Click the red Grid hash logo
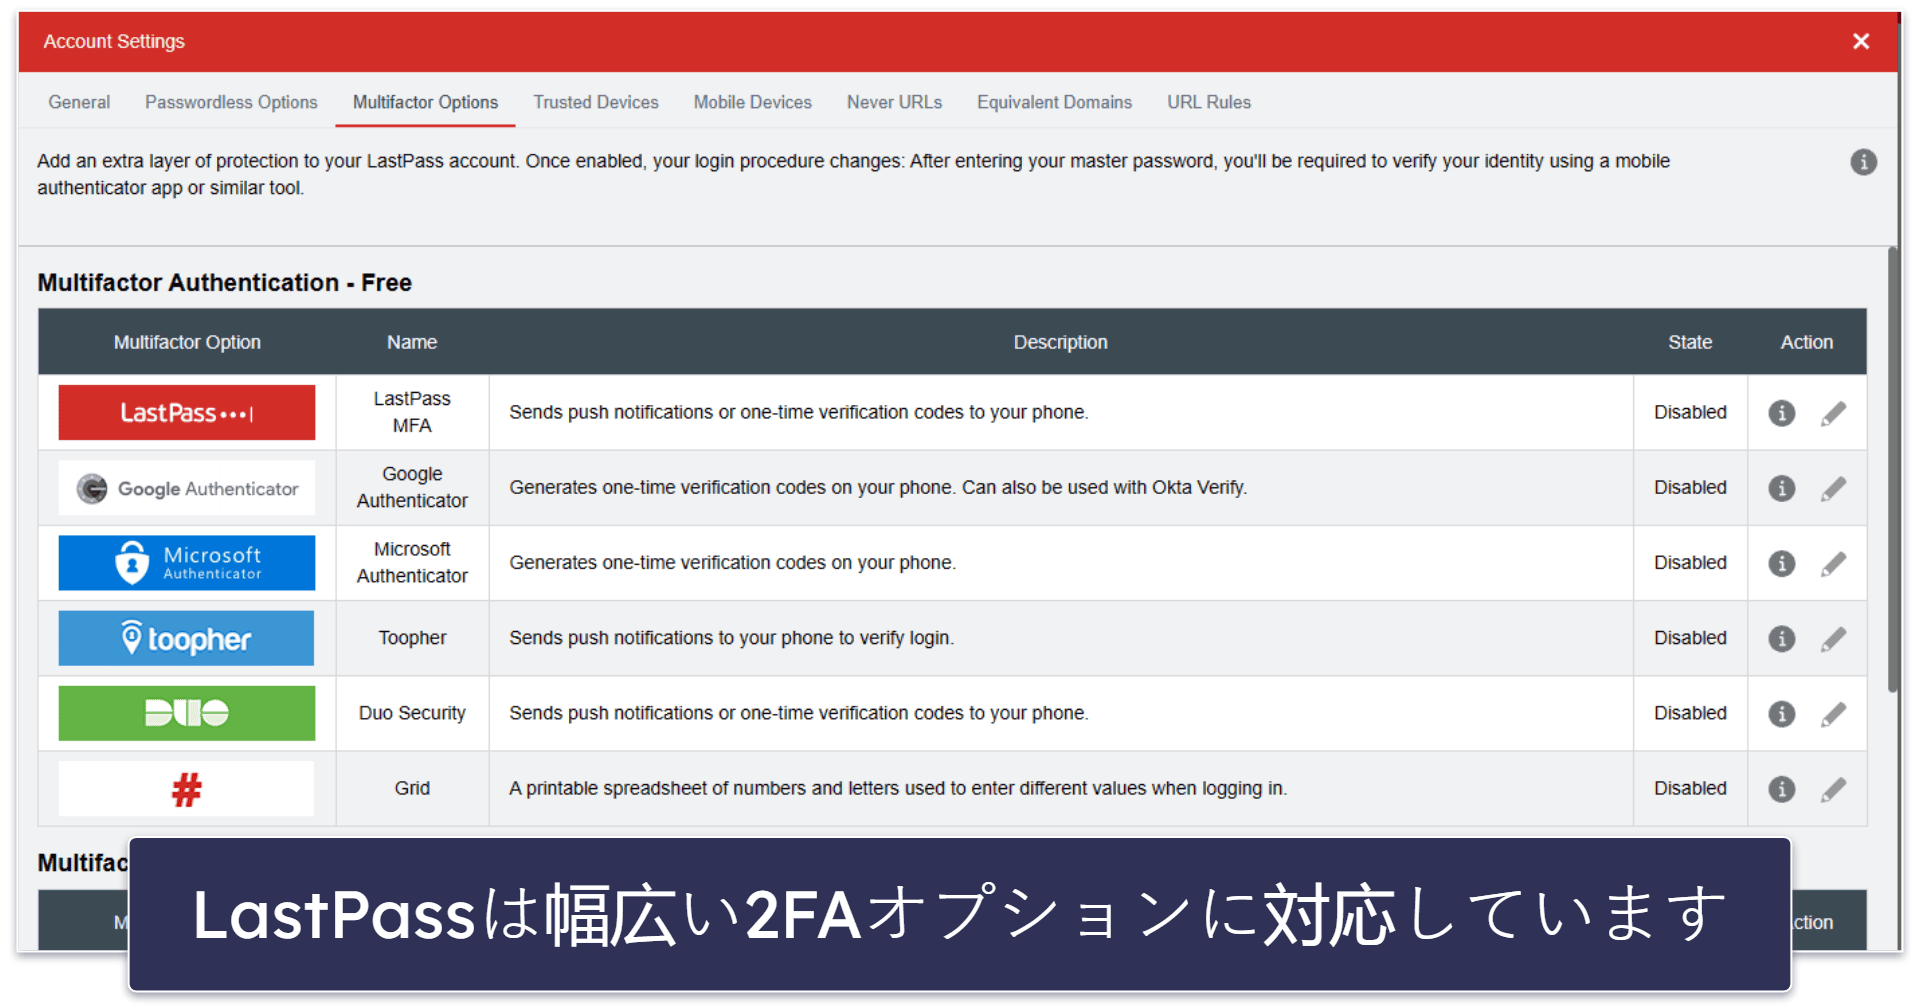 pos(187,789)
